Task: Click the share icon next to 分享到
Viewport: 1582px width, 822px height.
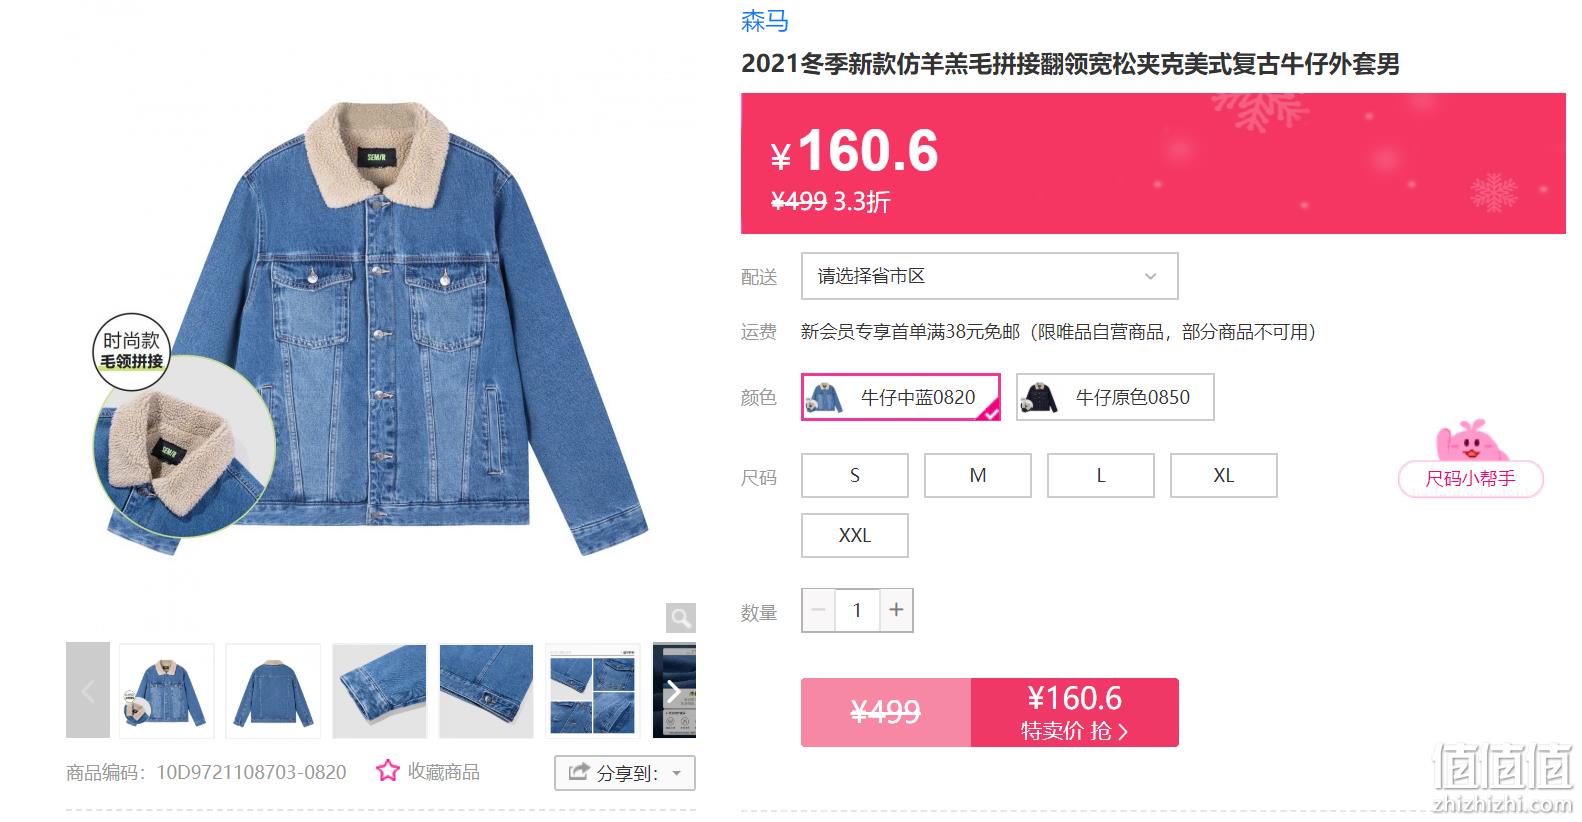Action: [579, 772]
